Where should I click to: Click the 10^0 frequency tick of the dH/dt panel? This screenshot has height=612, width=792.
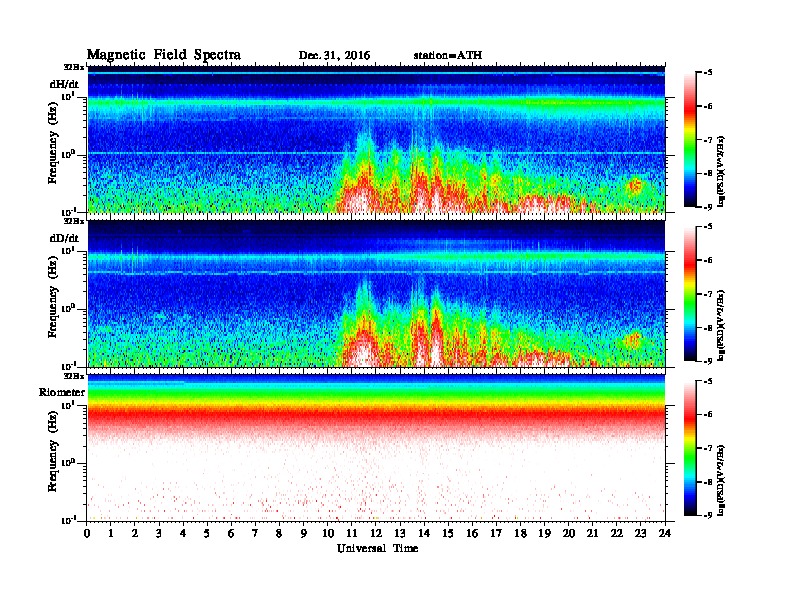pos(68,155)
